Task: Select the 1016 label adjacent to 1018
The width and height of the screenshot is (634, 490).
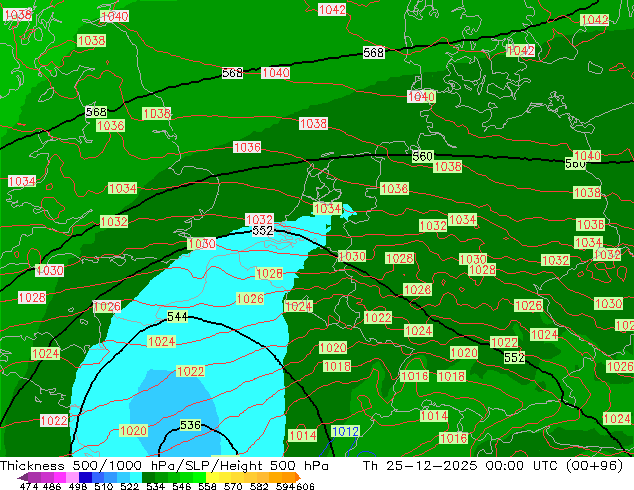Action: coord(414,376)
